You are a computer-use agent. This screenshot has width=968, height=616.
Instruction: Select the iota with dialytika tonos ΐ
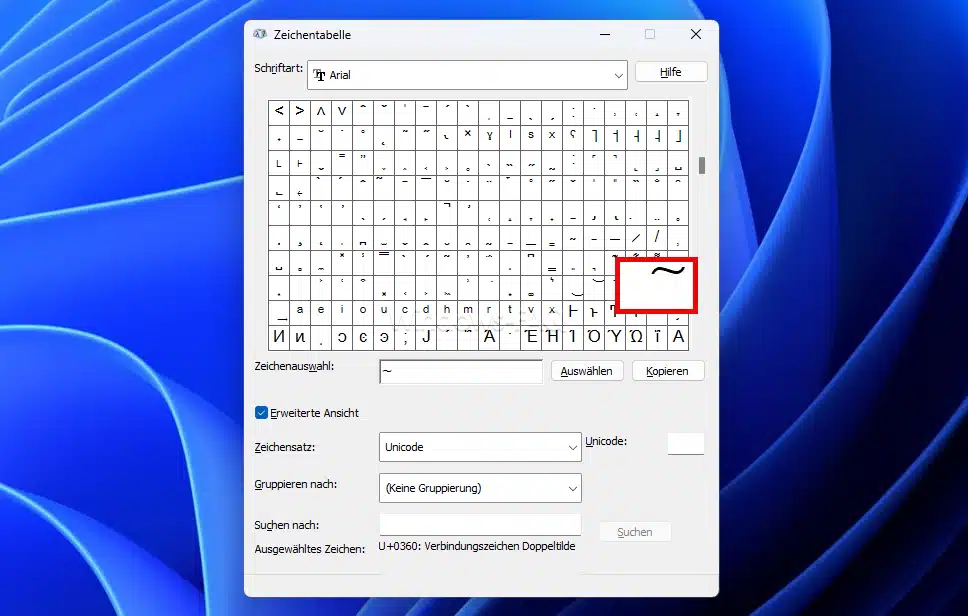[657, 338]
